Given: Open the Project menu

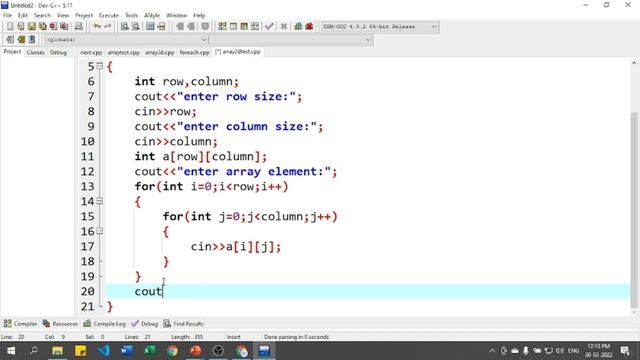Looking at the screenshot, I should click(84, 15).
